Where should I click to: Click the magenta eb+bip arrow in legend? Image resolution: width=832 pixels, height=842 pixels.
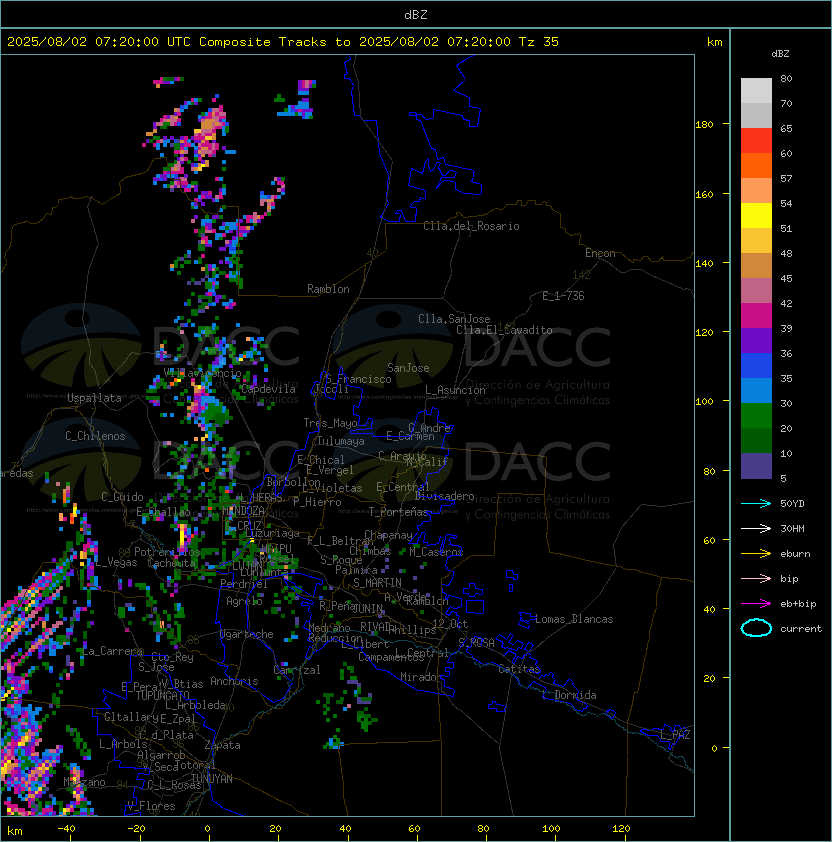pyautogui.click(x=756, y=604)
